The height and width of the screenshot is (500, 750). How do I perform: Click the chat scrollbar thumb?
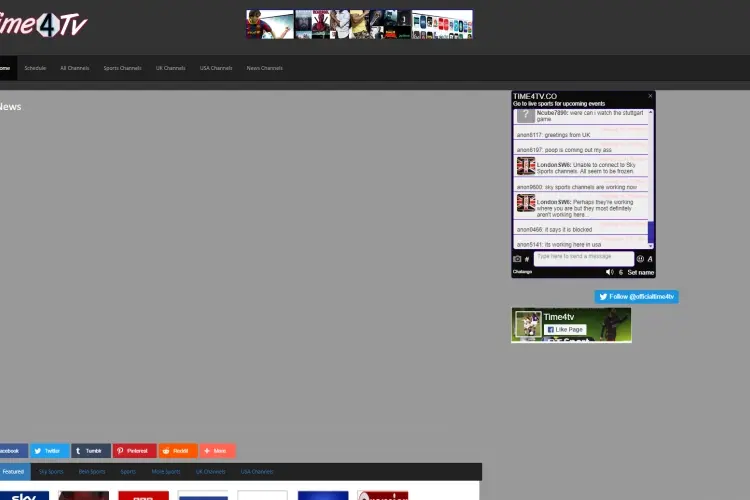point(651,232)
